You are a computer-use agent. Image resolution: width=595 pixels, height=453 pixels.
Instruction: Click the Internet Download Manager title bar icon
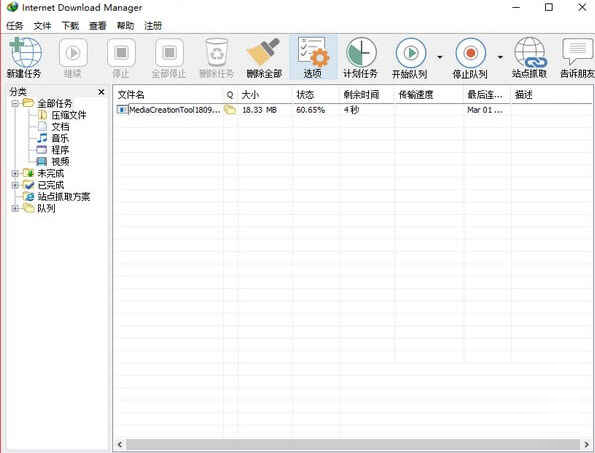tap(12, 7)
